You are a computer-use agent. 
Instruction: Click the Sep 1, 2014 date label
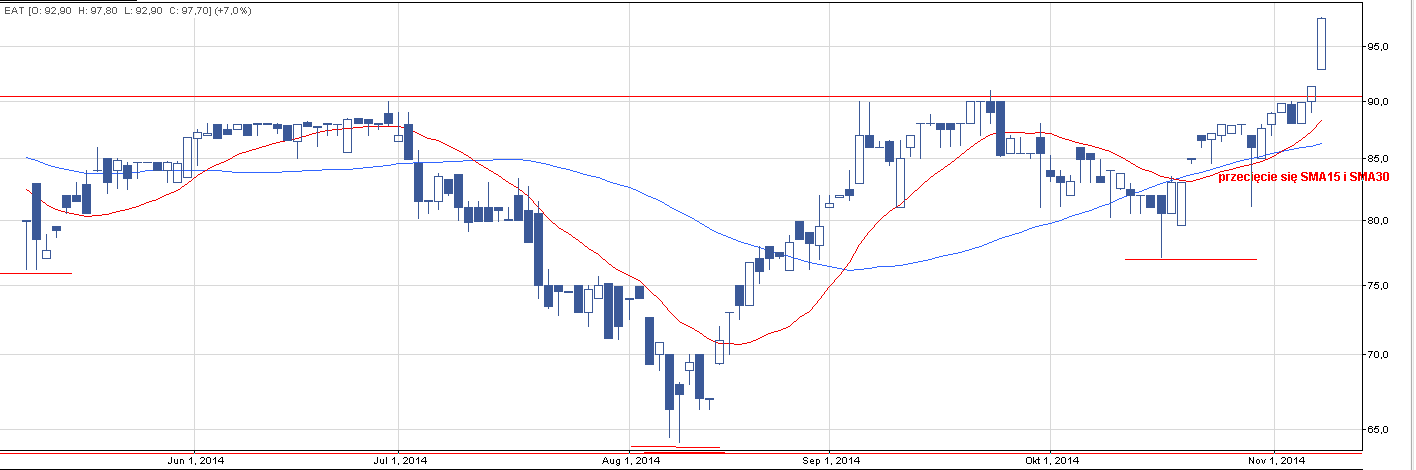click(x=831, y=461)
